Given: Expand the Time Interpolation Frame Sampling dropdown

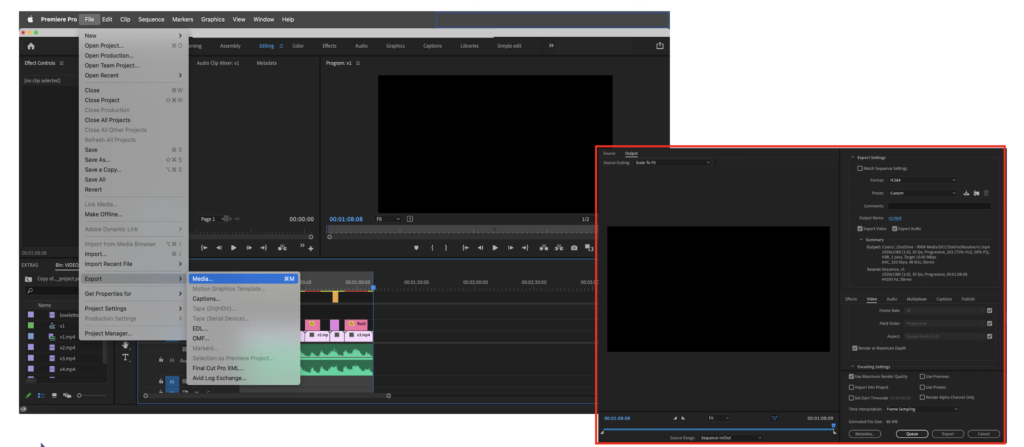Looking at the screenshot, I should (922, 408).
